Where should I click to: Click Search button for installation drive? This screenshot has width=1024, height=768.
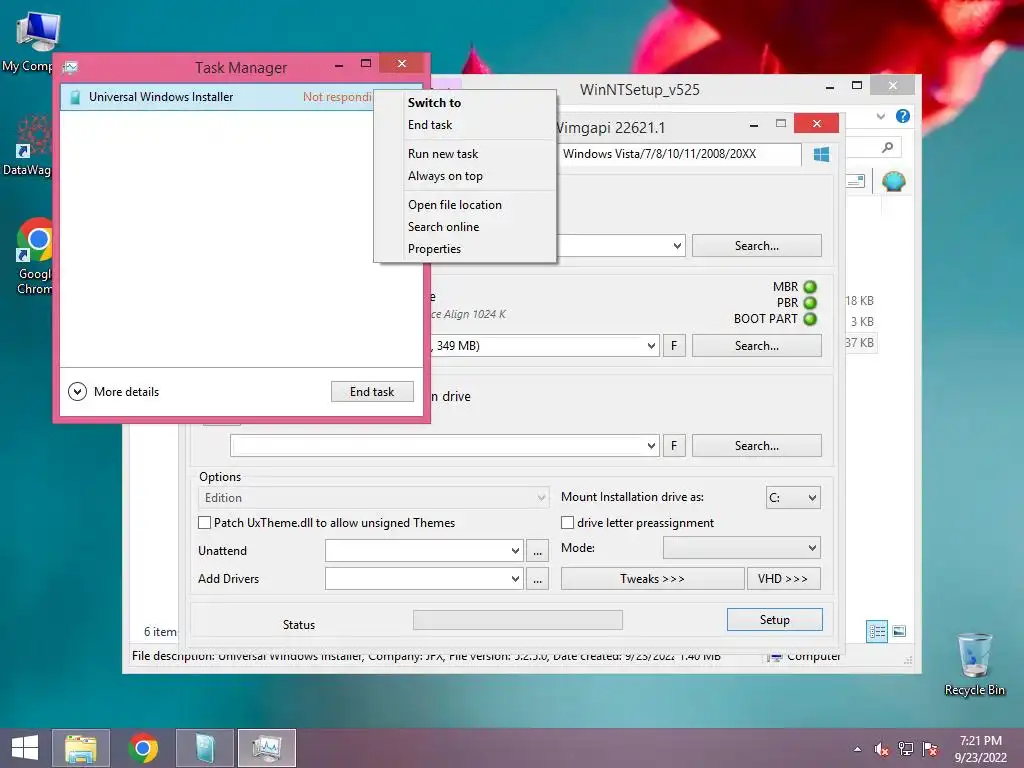[756, 446]
